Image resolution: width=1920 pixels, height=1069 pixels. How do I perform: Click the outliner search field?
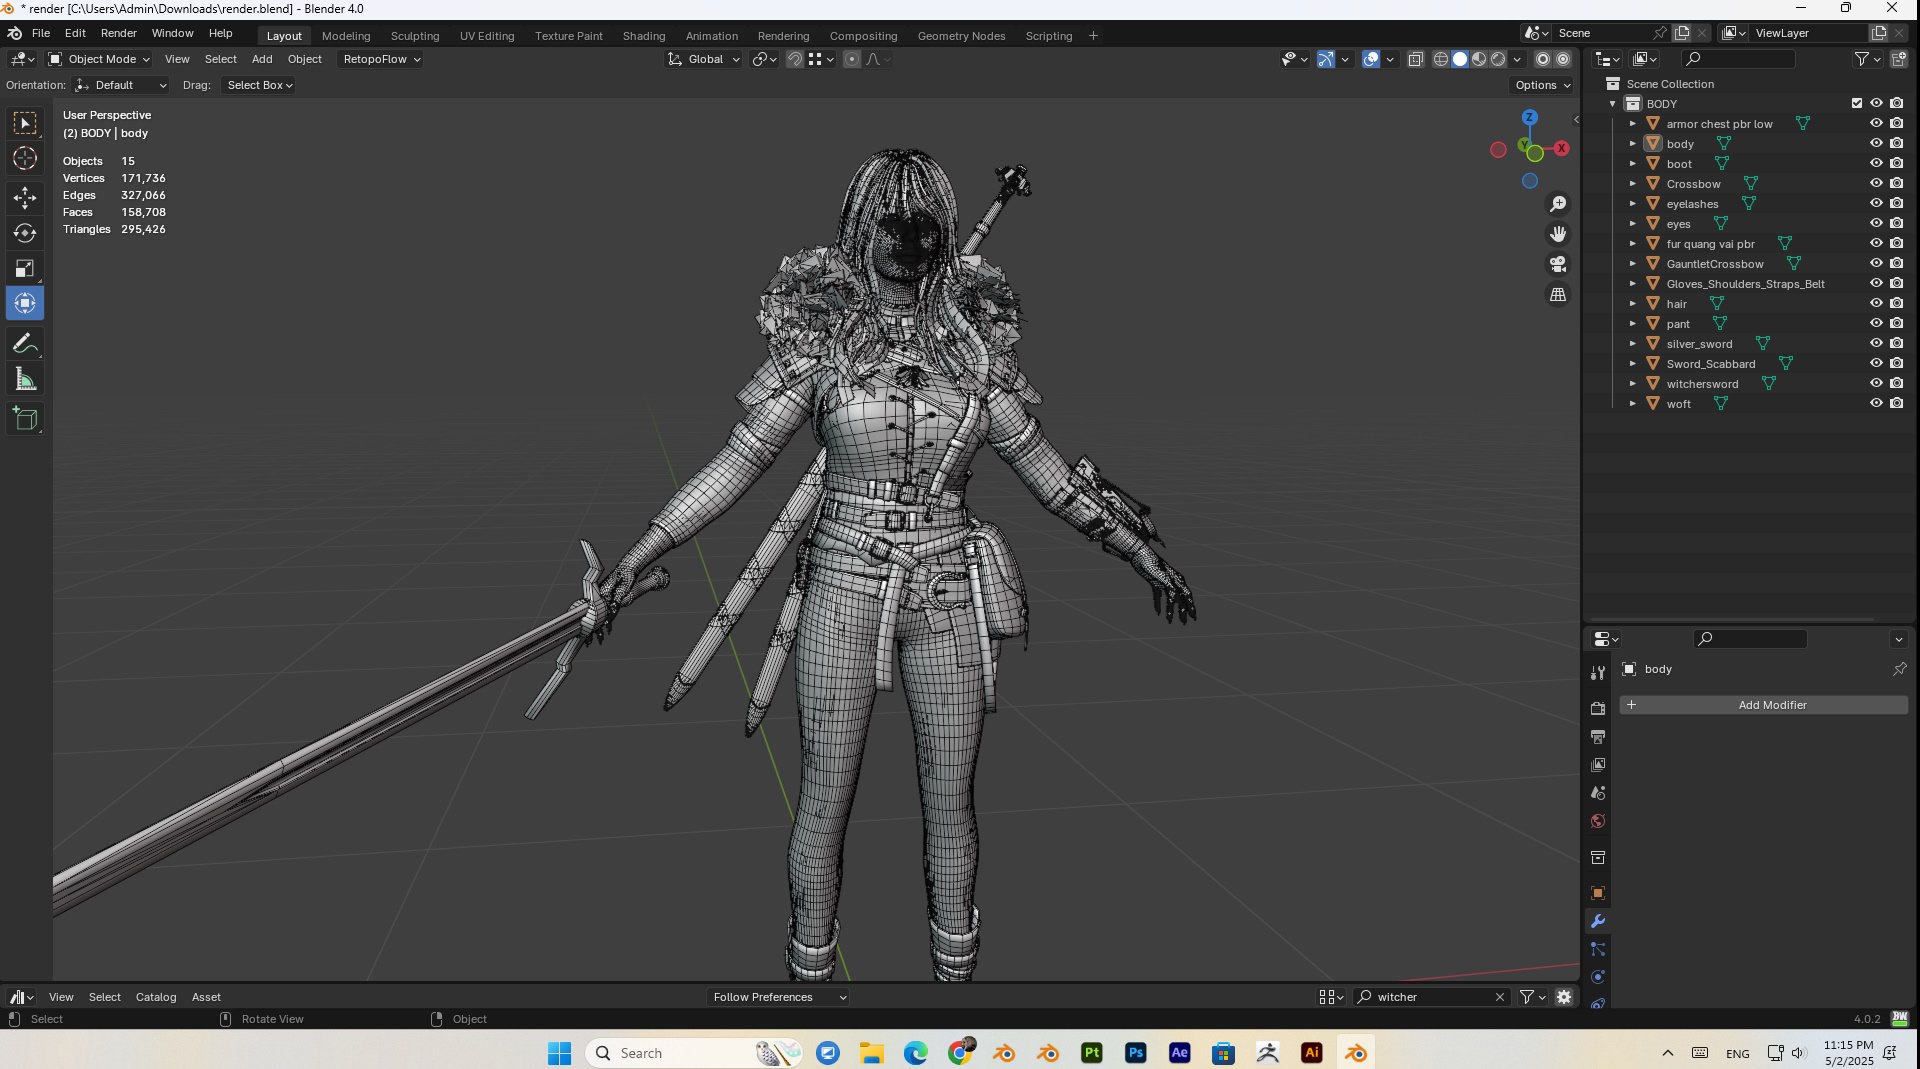click(x=1740, y=59)
